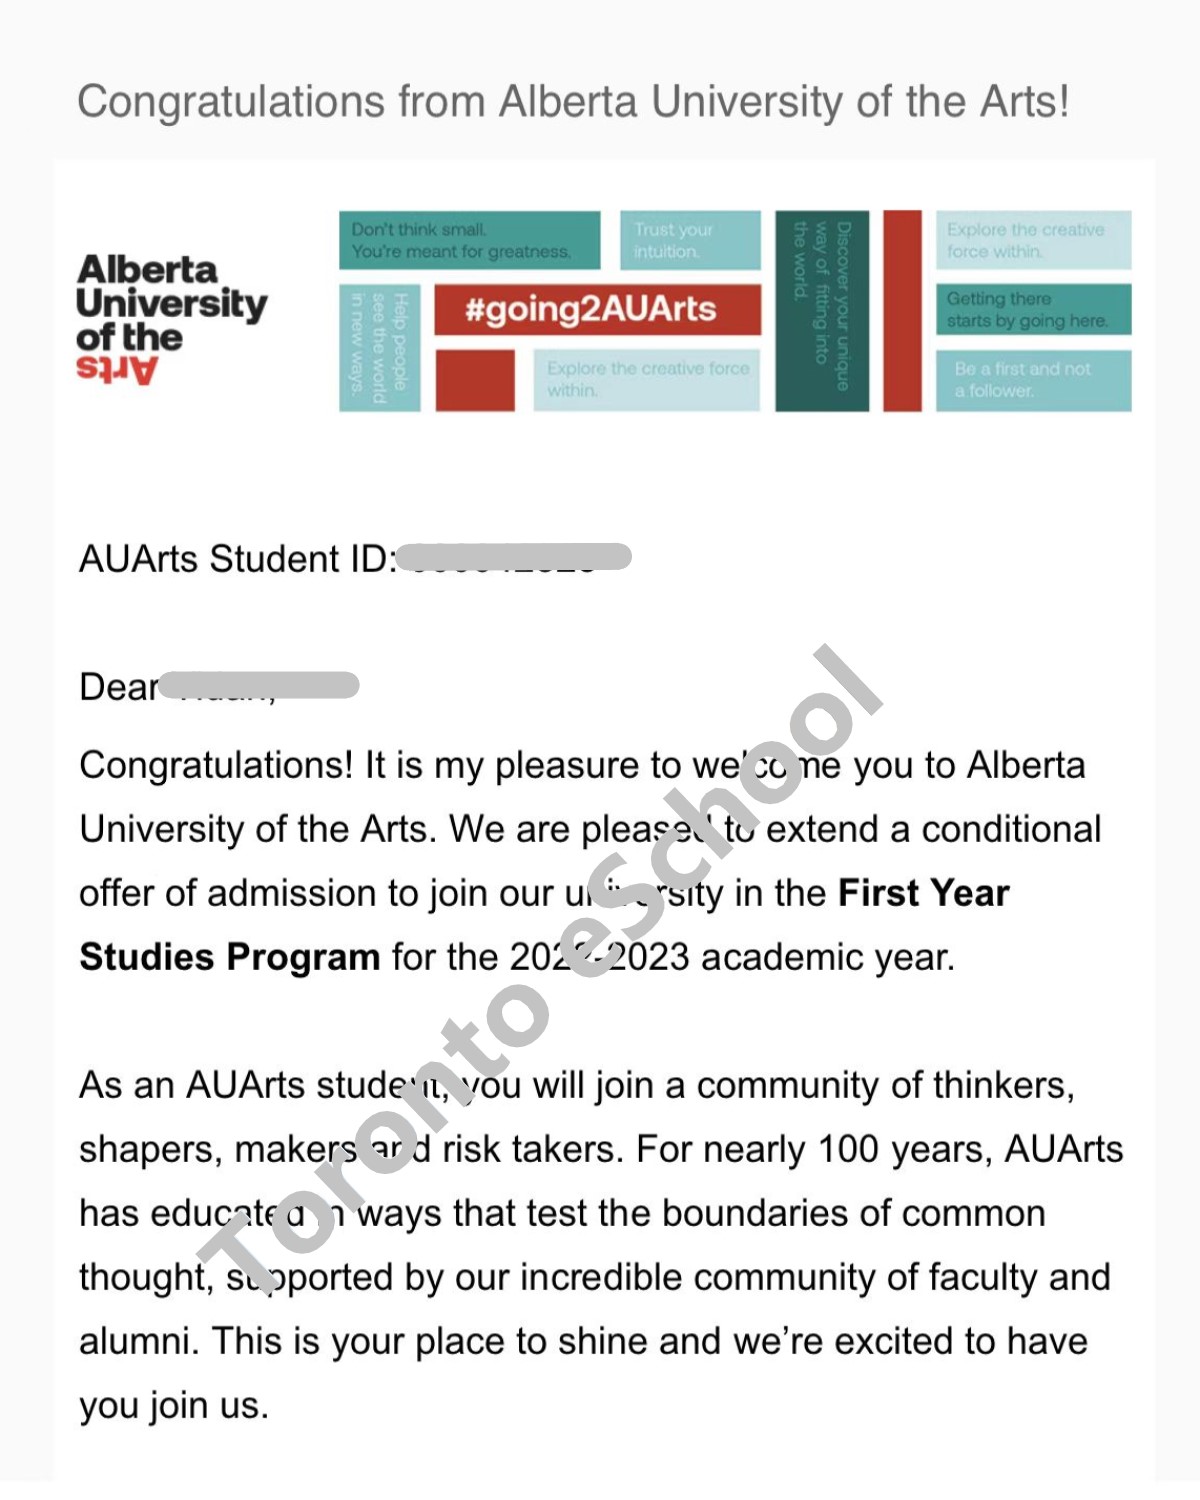Click the "Don't think small" teal tile
The height and width of the screenshot is (1500, 1200).
[x=469, y=240]
